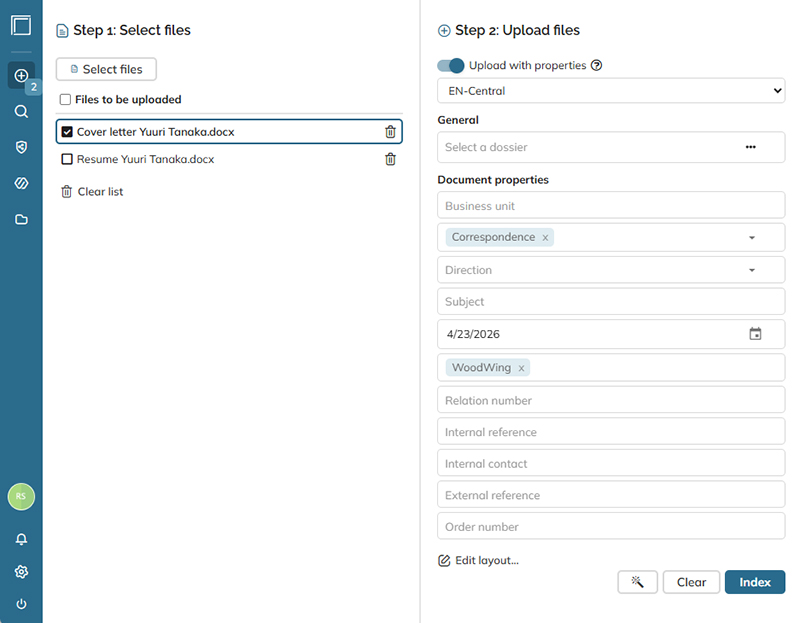Viewport: 800px width, 623px height.
Task: Enable the 'Files to be uploaded' checkbox
Action: (x=65, y=99)
